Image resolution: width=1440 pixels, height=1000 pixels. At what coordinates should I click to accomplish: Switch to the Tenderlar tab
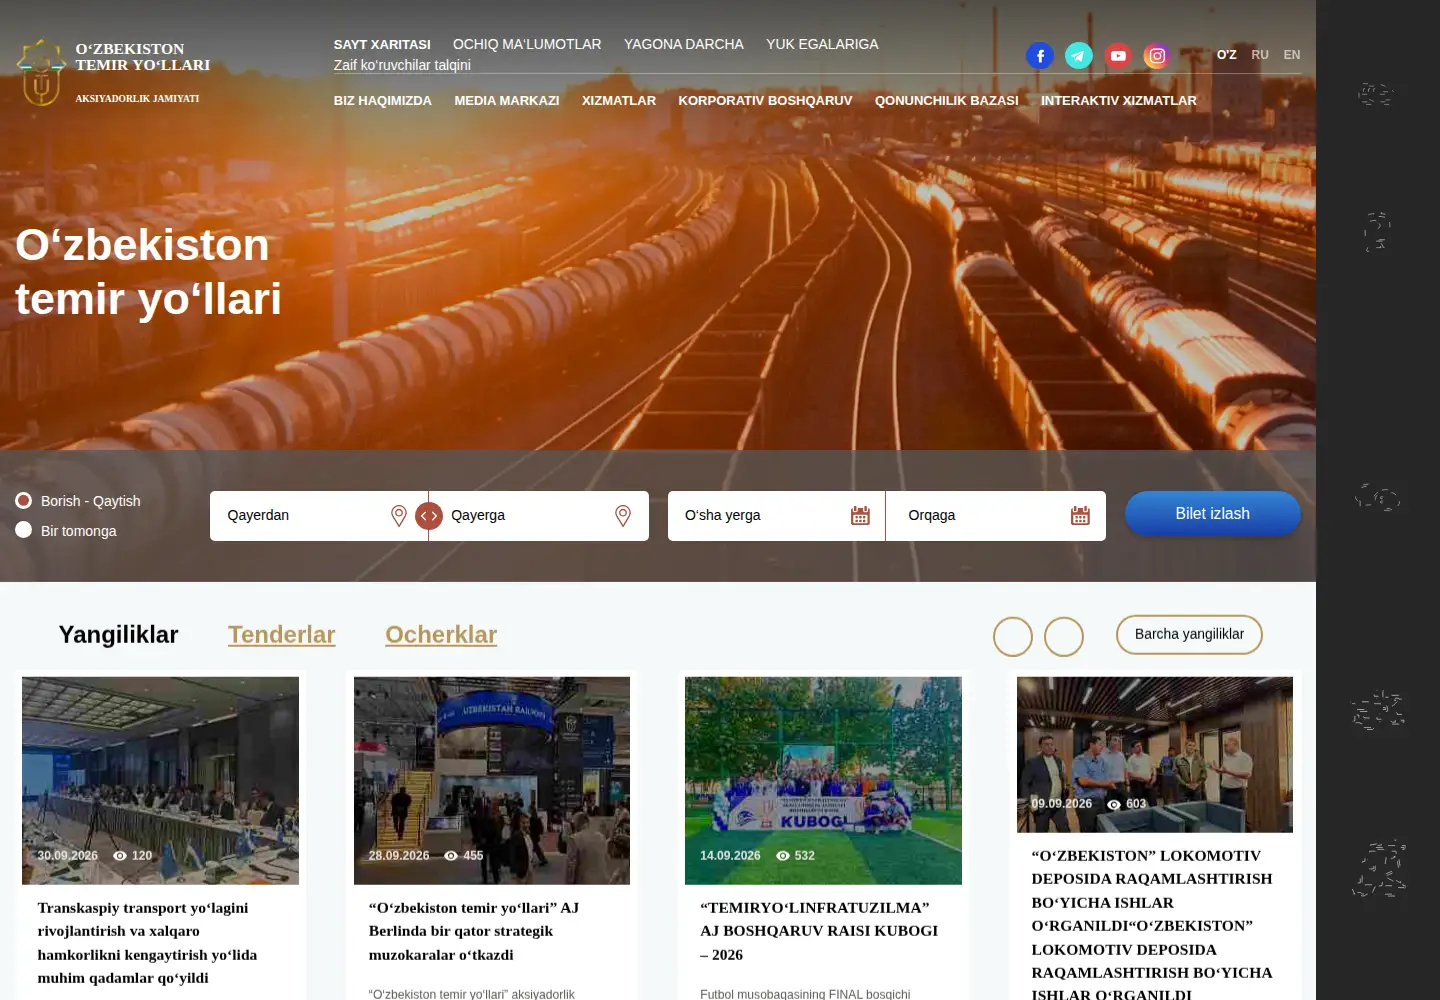pos(282,635)
